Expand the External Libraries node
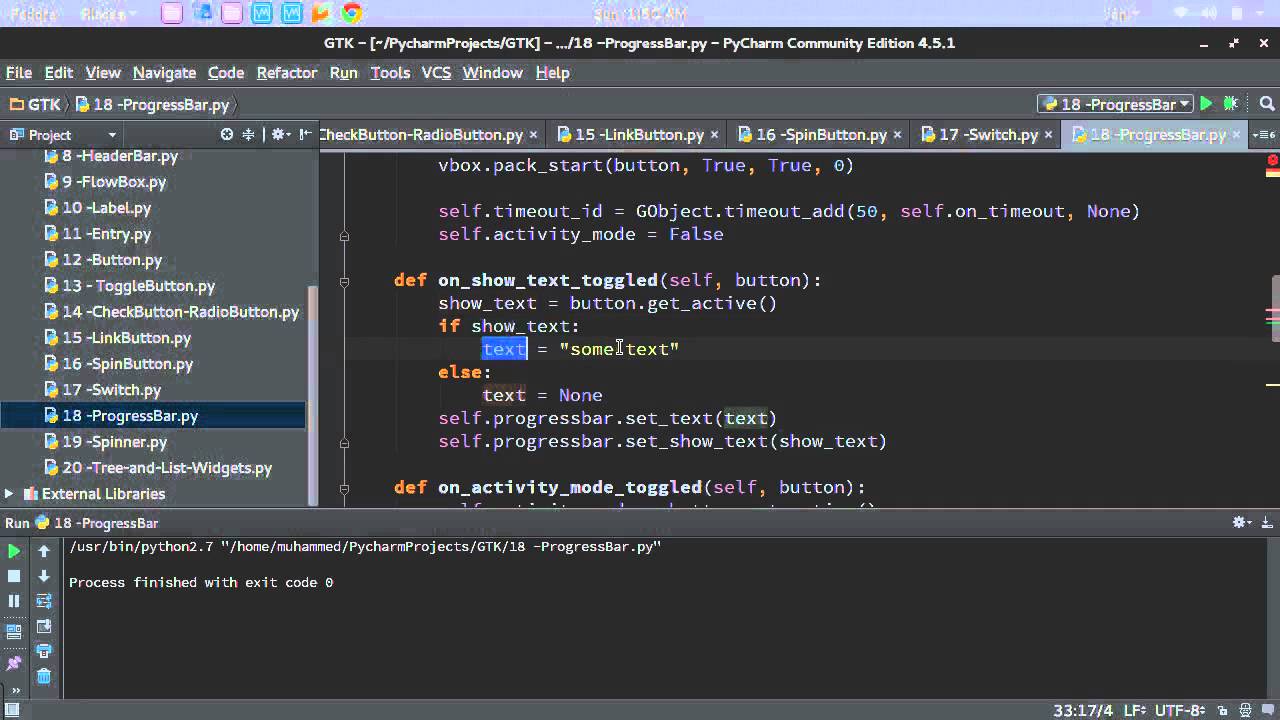This screenshot has width=1280, height=720. coord(8,493)
